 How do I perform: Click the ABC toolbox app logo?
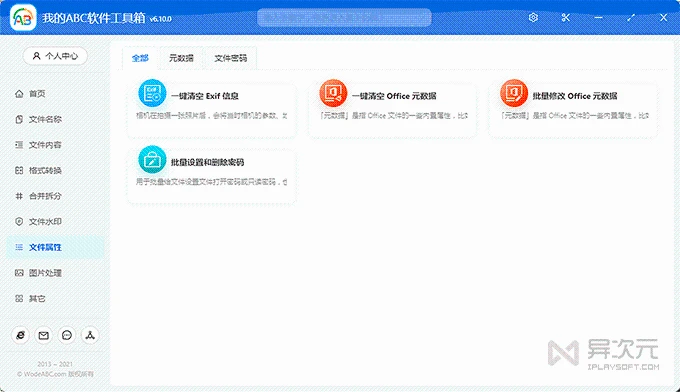[x=23, y=17]
